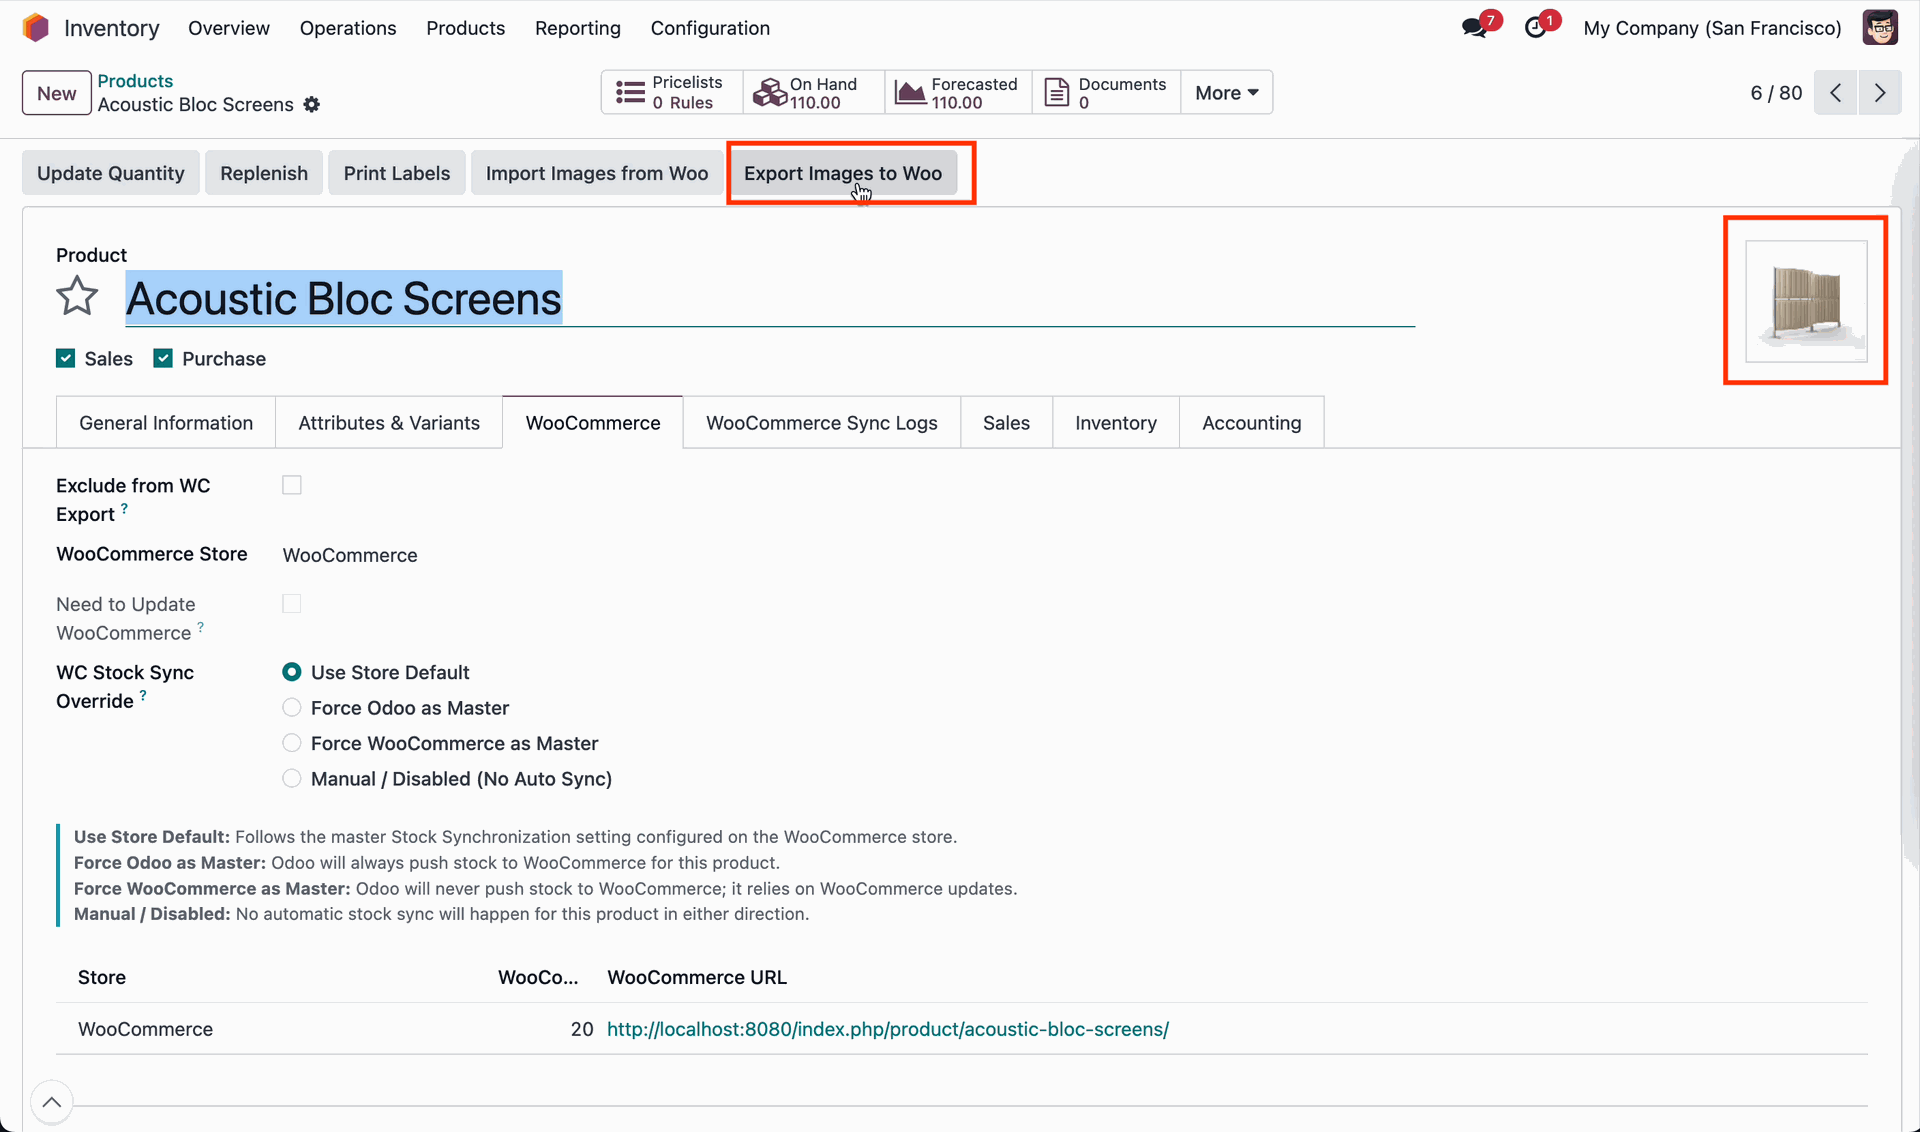Show help tooltip for Exclude from WC Export
The image size is (1920, 1132).
tap(124, 508)
